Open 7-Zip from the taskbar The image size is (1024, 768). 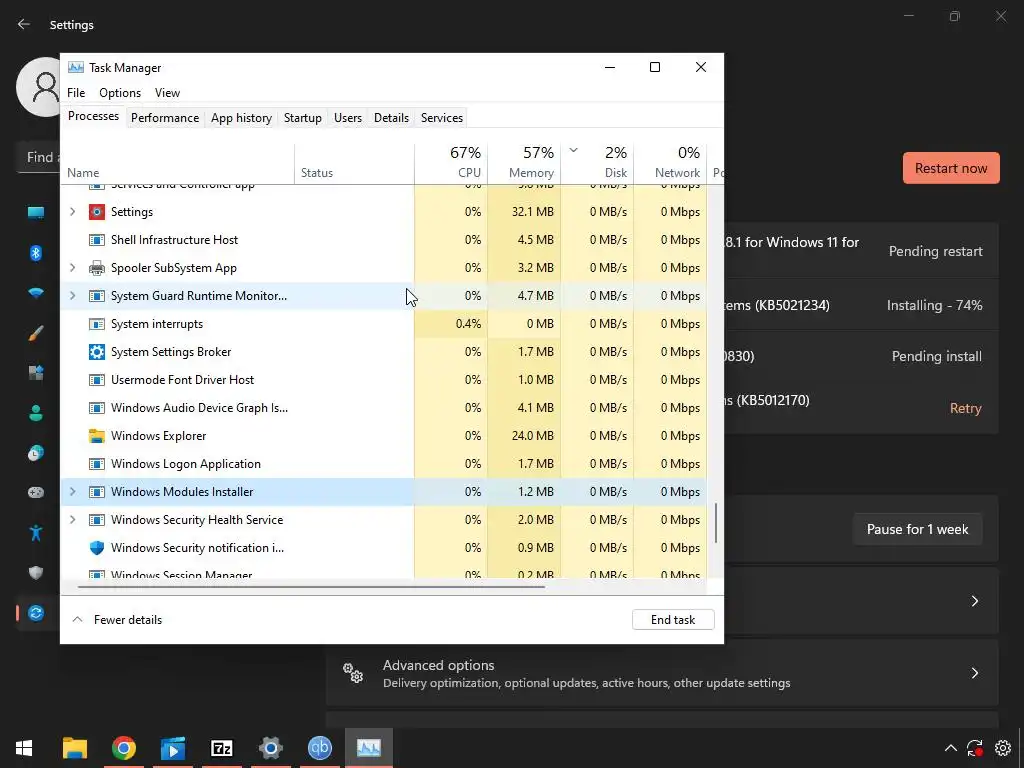(x=222, y=748)
